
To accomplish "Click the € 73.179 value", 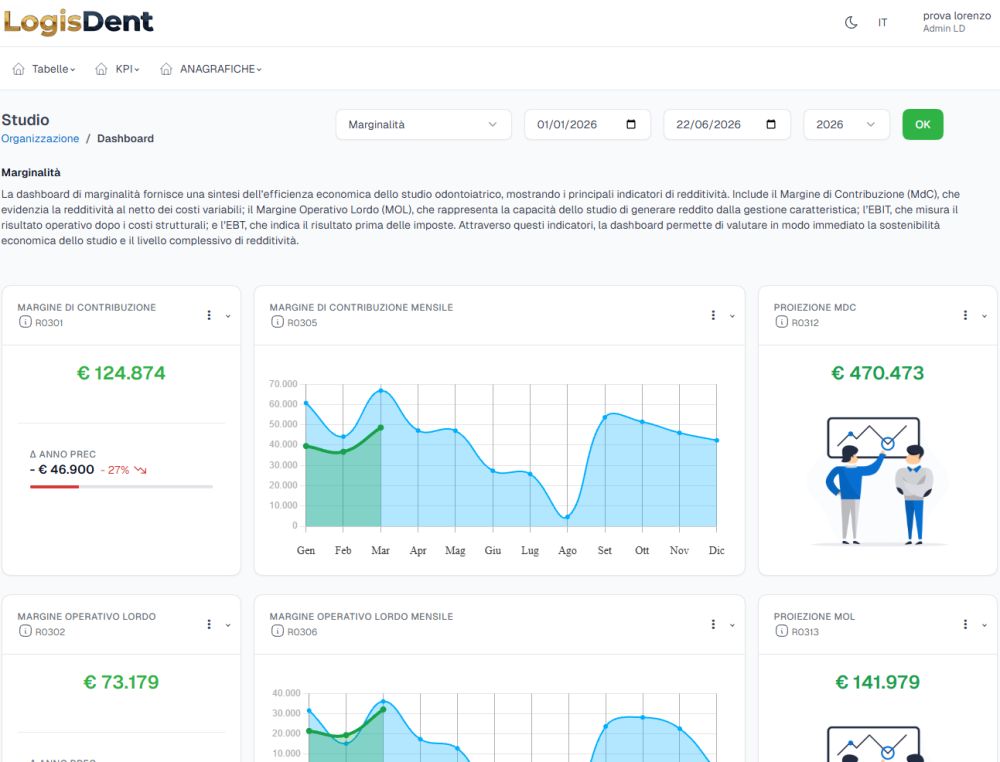I will point(121,682).
